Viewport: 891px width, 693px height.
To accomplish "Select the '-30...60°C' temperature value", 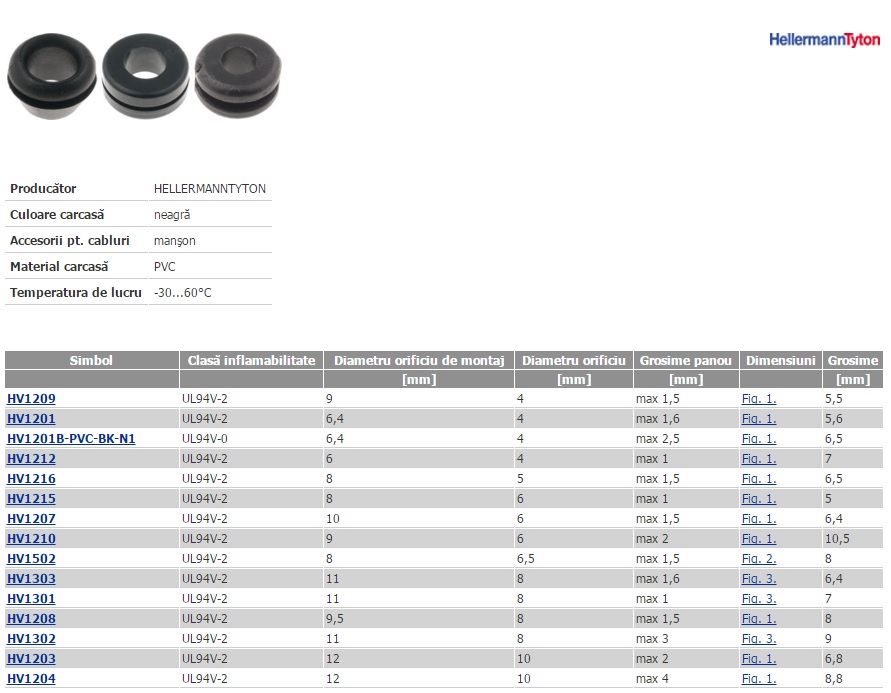I will click(x=182, y=293).
